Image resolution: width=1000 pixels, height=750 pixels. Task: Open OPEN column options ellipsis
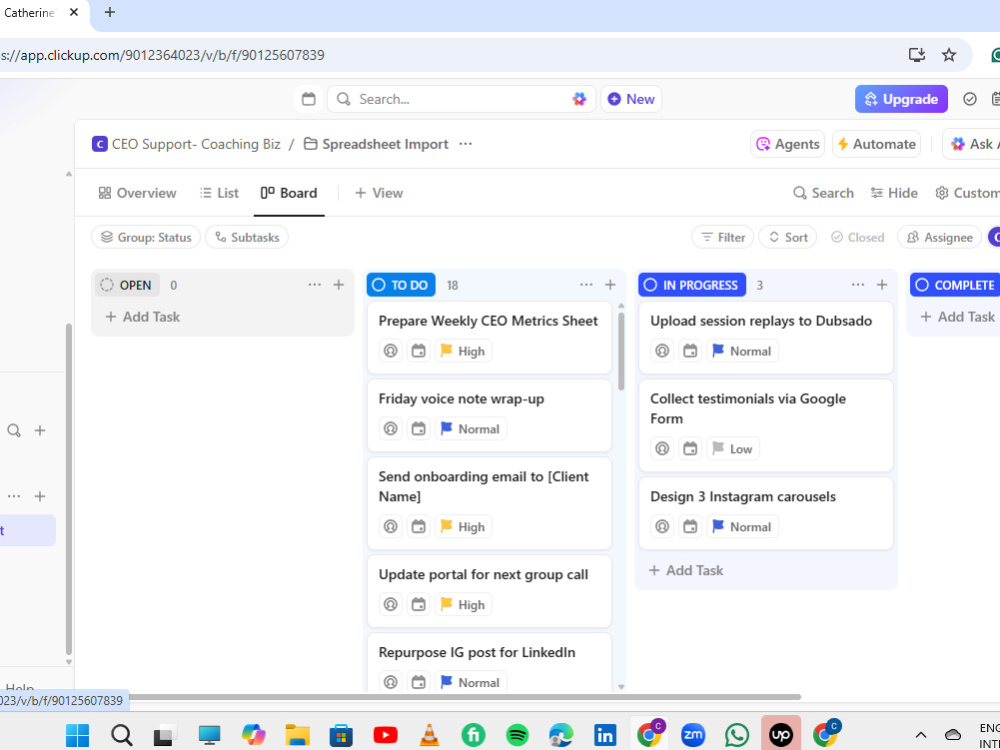(314, 284)
